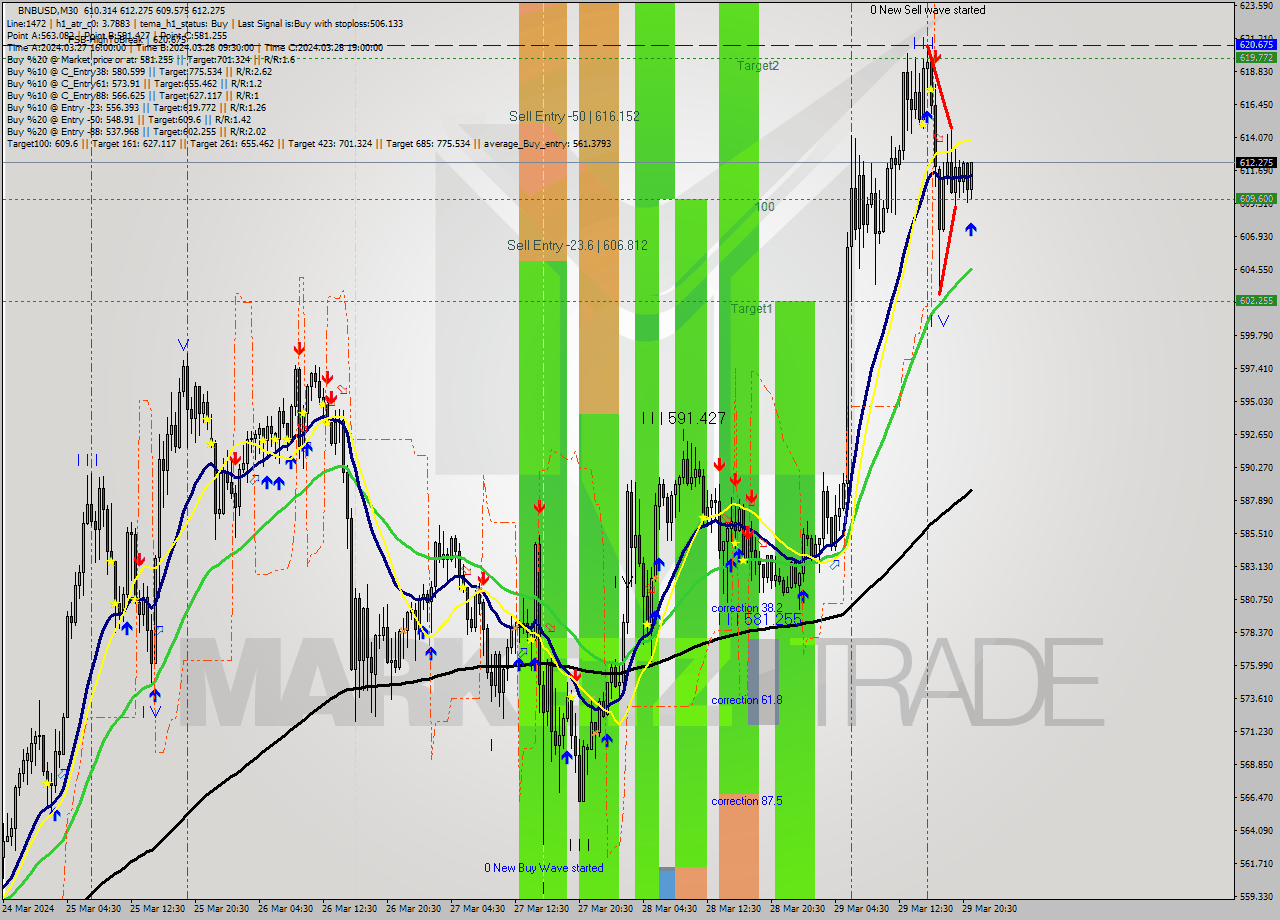Click 590.270 on the price axis
The height and width of the screenshot is (920, 1280).
[1256, 467]
